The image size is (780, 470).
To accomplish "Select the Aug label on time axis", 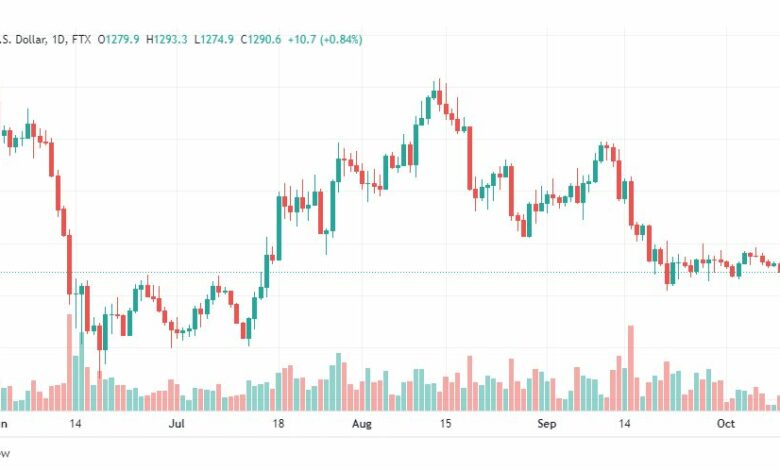I will tap(362, 424).
